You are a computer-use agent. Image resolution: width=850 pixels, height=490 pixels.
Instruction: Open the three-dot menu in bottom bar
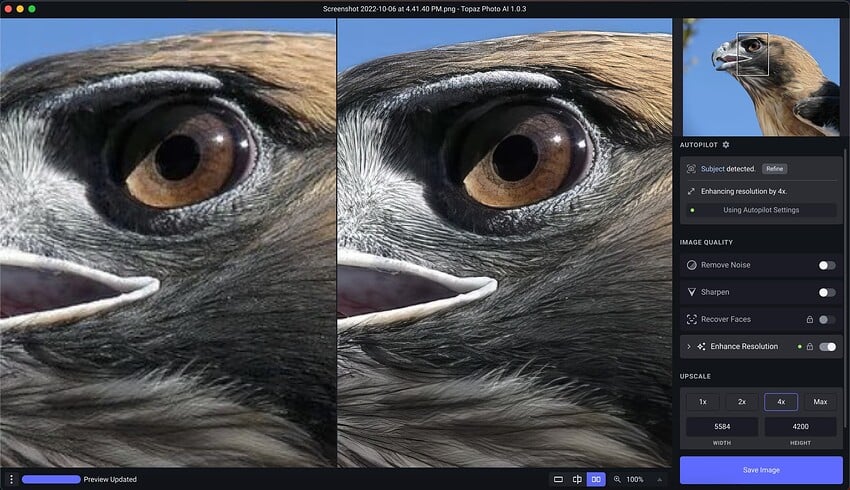click(11, 479)
